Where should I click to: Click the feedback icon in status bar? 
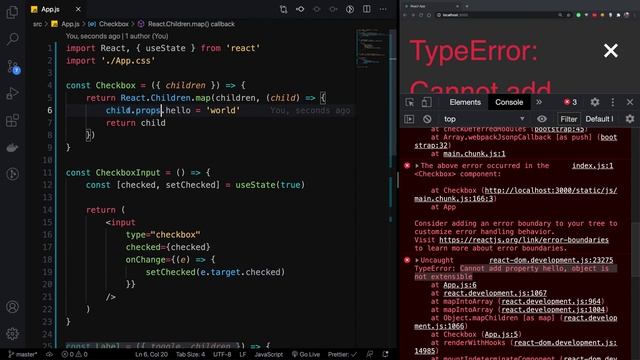pyautogui.click(x=369, y=354)
